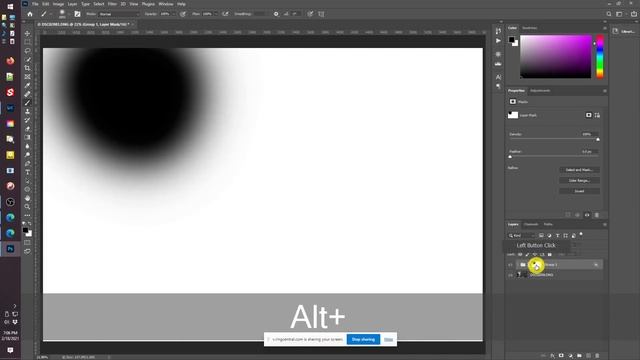
Task: Select the Move tool
Action: [27, 33]
